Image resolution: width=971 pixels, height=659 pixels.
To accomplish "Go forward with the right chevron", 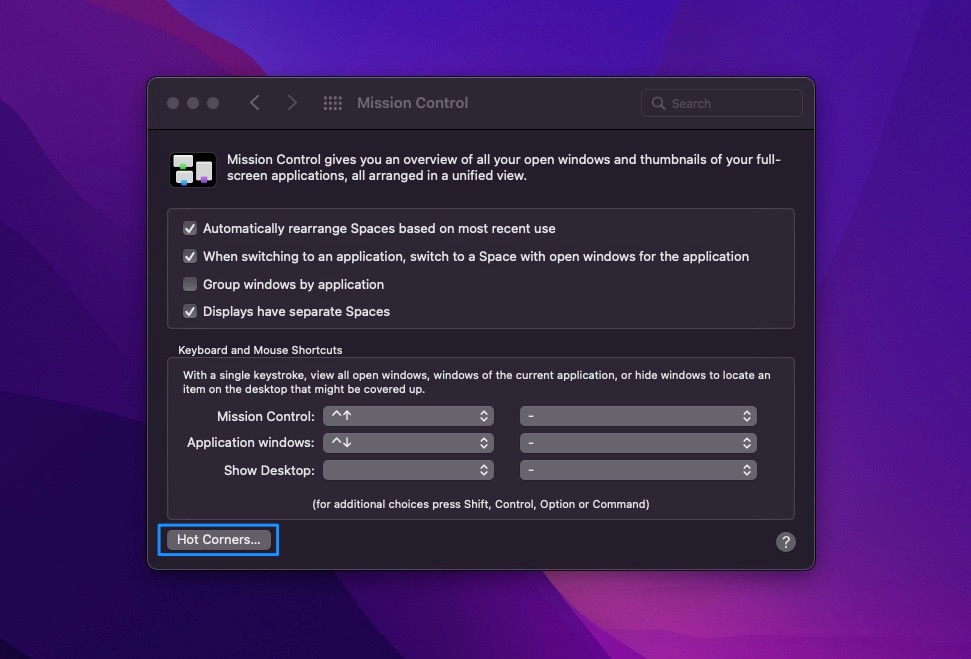I will [292, 103].
